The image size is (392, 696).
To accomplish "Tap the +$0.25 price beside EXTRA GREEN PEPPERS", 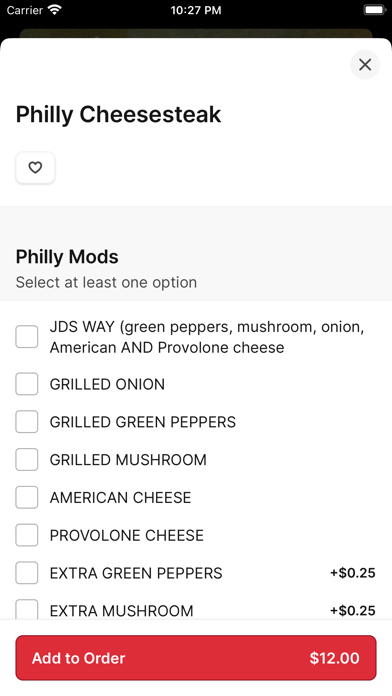I will (x=352, y=573).
